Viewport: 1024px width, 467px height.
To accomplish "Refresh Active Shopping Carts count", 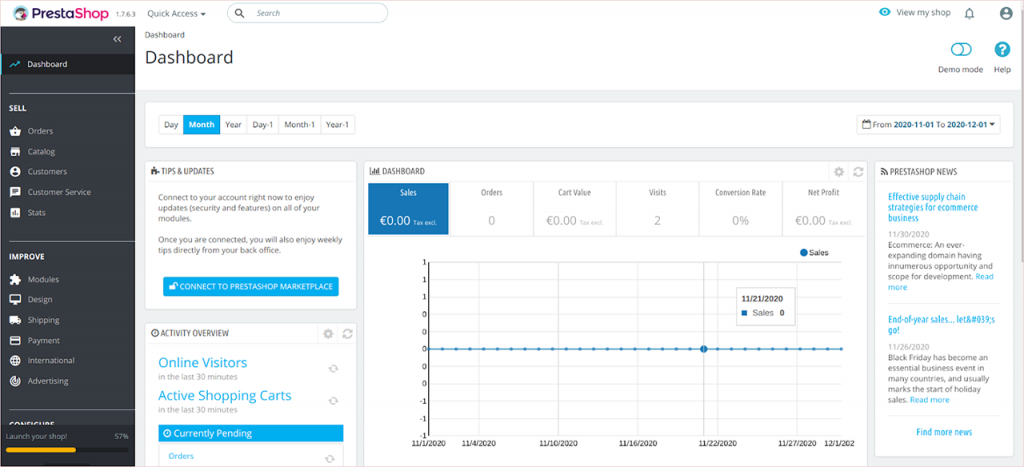I will (x=333, y=401).
